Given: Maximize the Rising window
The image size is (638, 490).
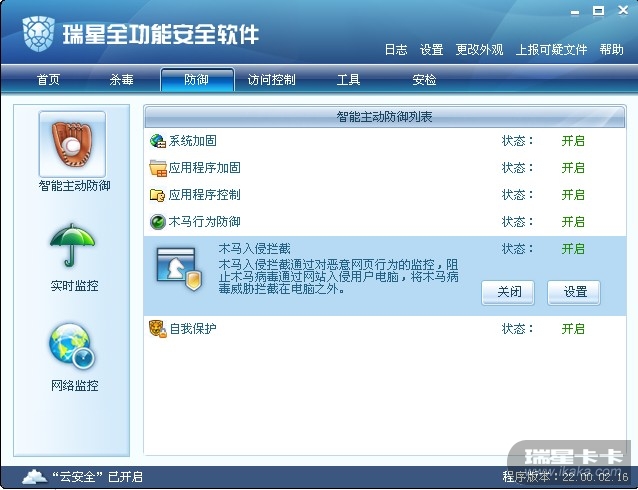Looking at the screenshot, I should tap(598, 11).
